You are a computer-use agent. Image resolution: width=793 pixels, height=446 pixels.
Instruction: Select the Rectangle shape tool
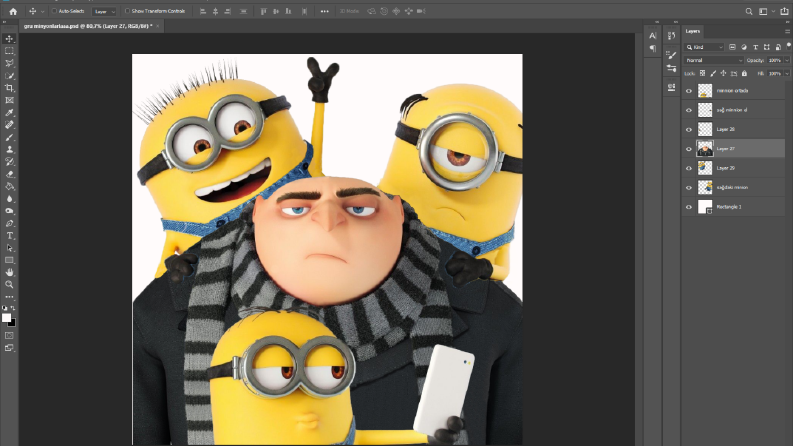click(9, 260)
